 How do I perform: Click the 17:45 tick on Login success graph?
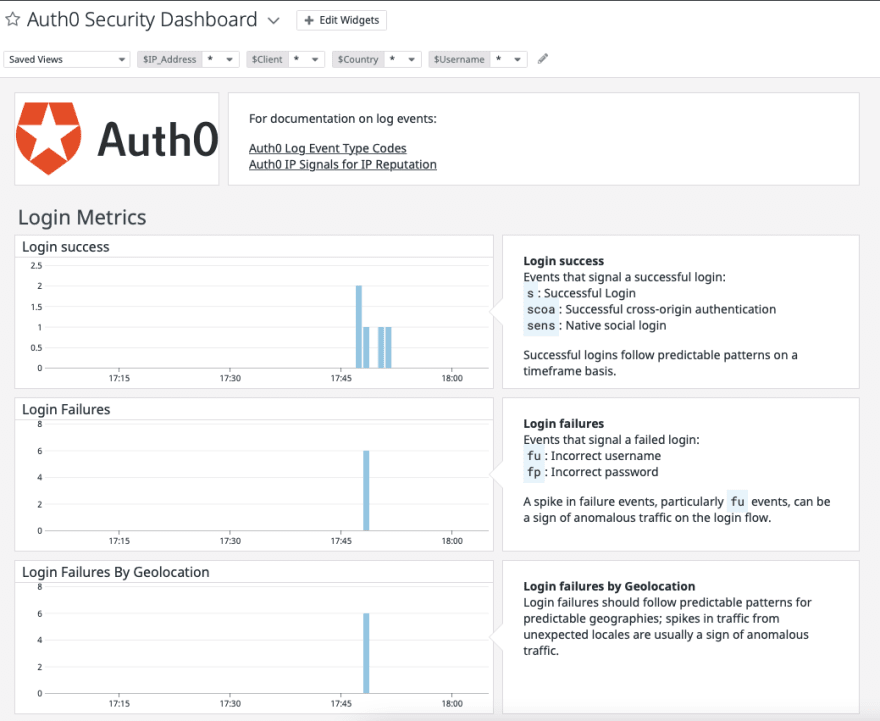[x=341, y=378]
